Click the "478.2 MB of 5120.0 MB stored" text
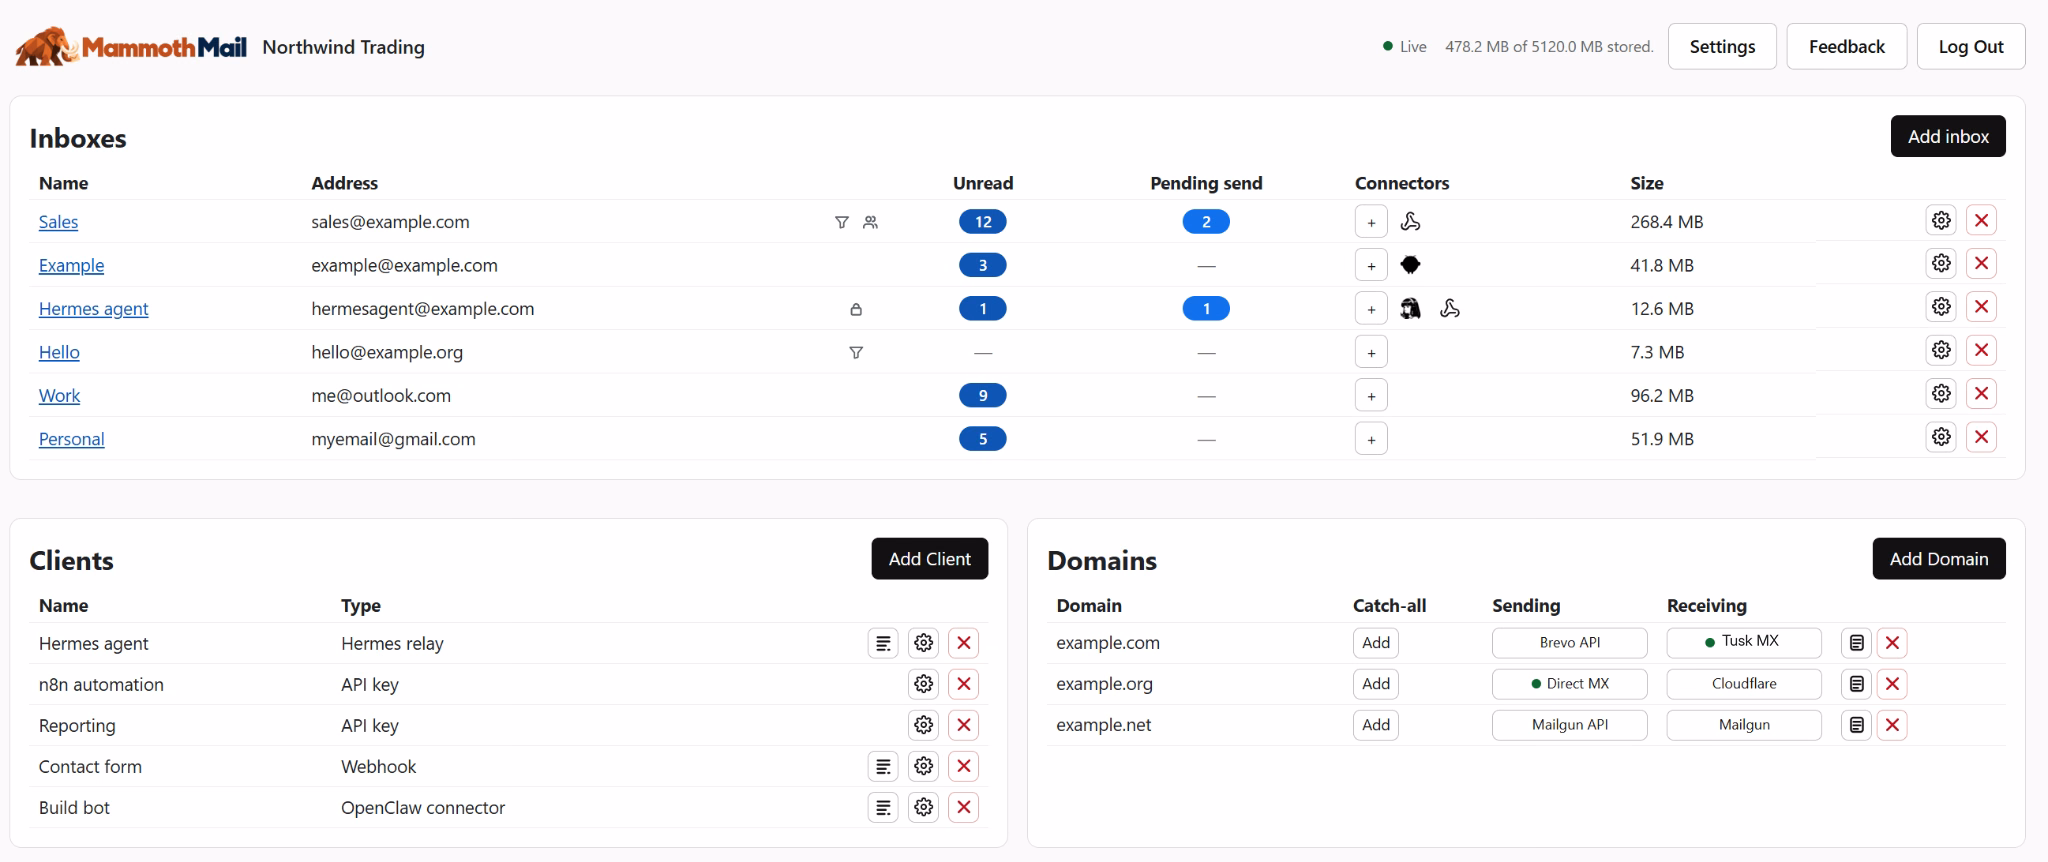The height and width of the screenshot is (862, 2048). pyautogui.click(x=1549, y=47)
